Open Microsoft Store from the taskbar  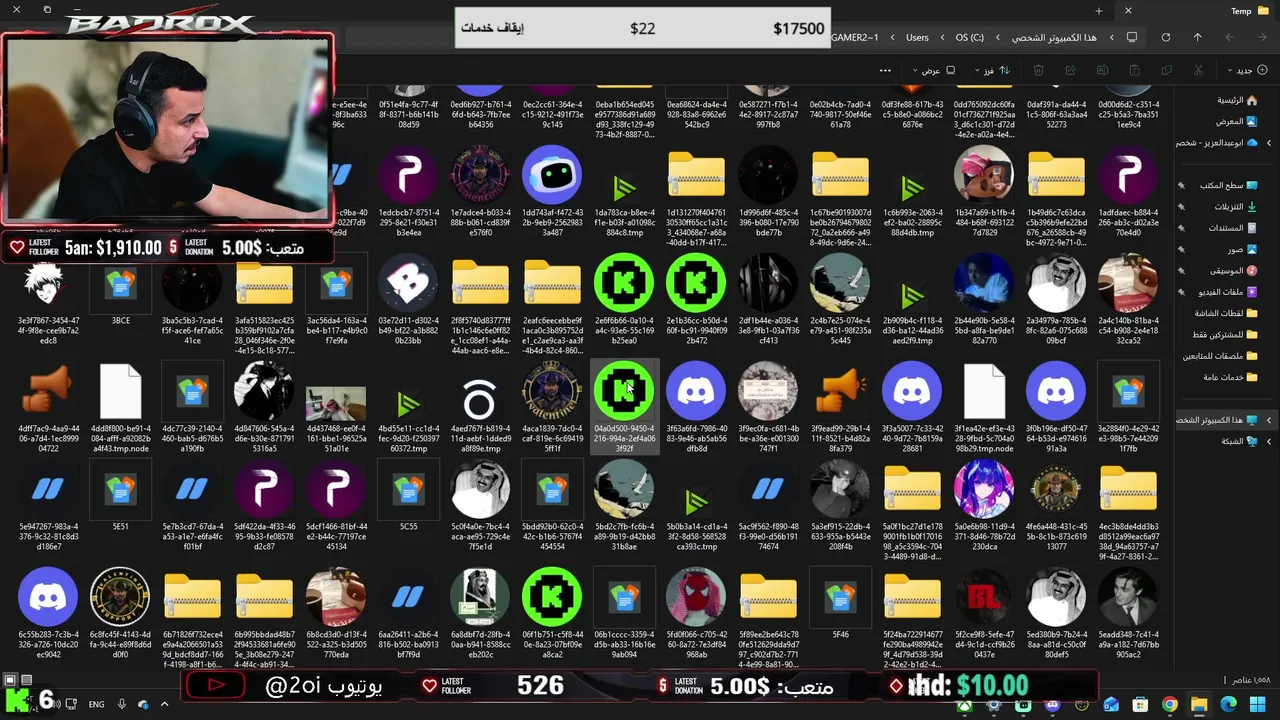point(1140,705)
